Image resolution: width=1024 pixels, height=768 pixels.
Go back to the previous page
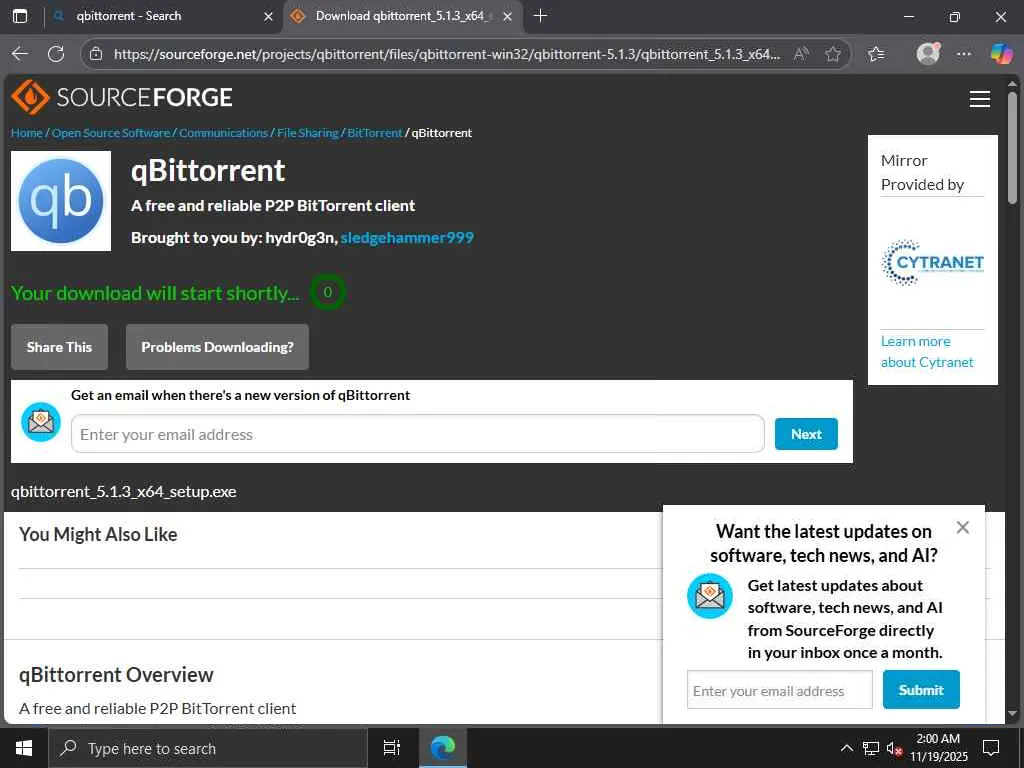[20, 54]
